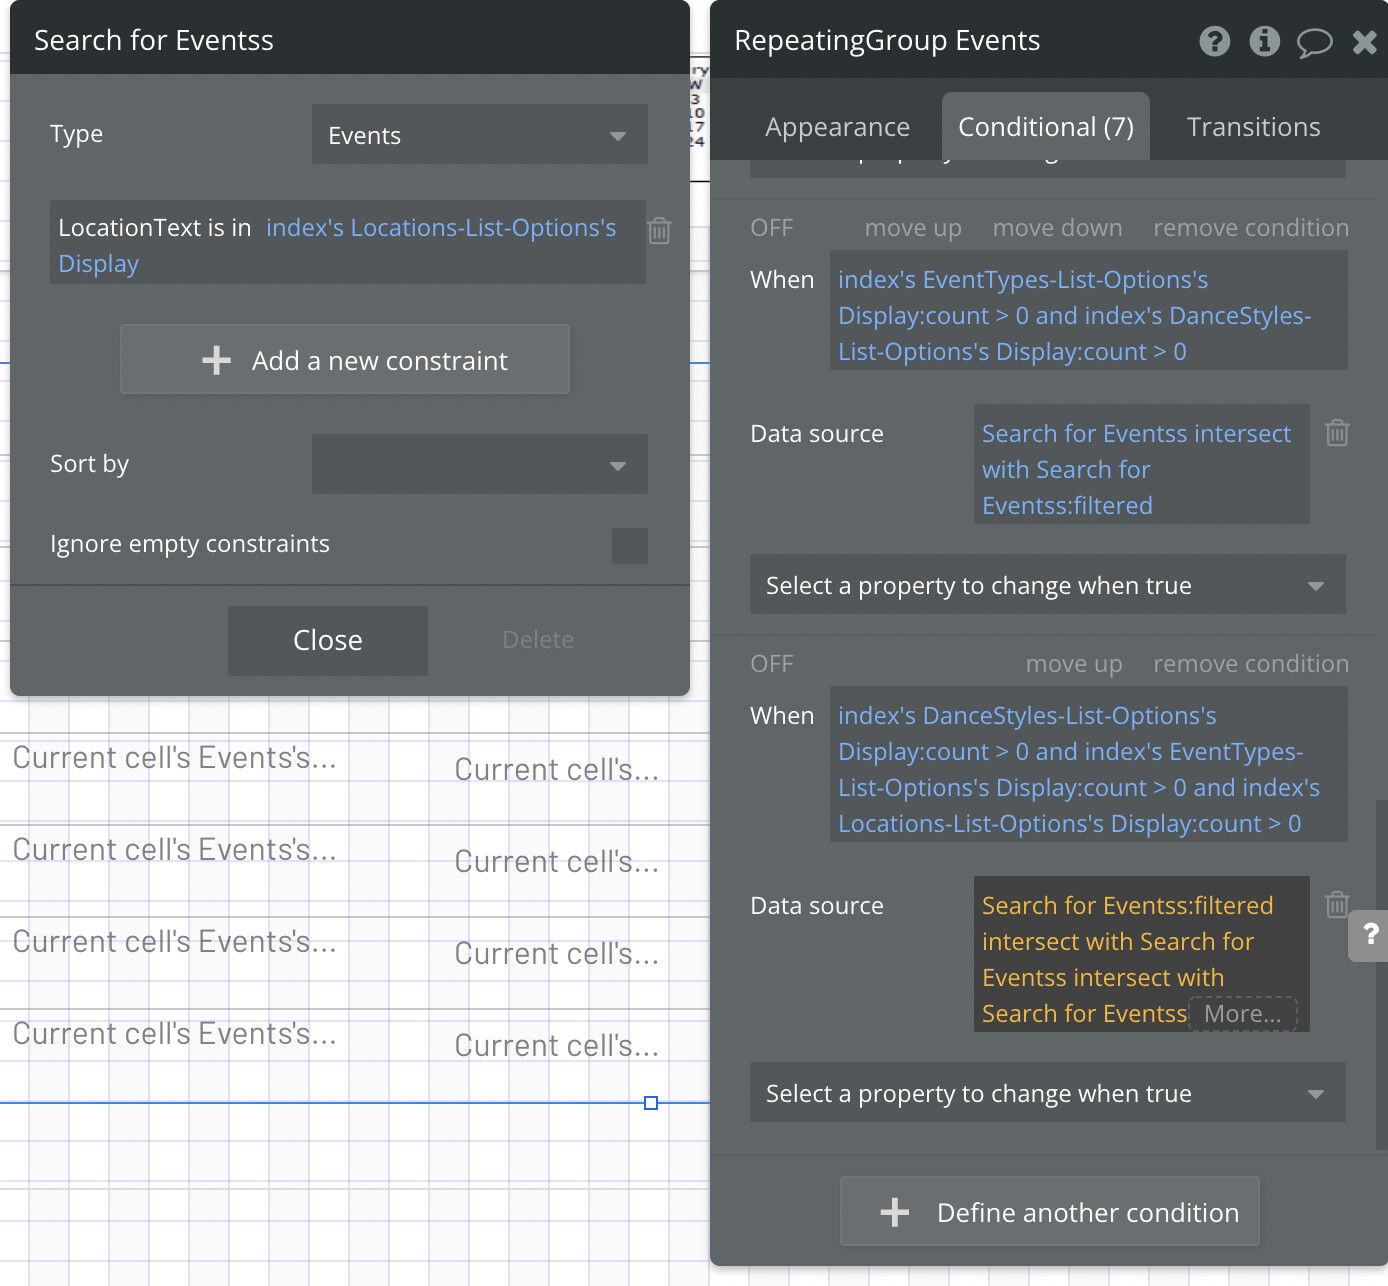Open the last Select a property to change dropdown
Image resolution: width=1388 pixels, height=1286 pixels.
click(1048, 1093)
